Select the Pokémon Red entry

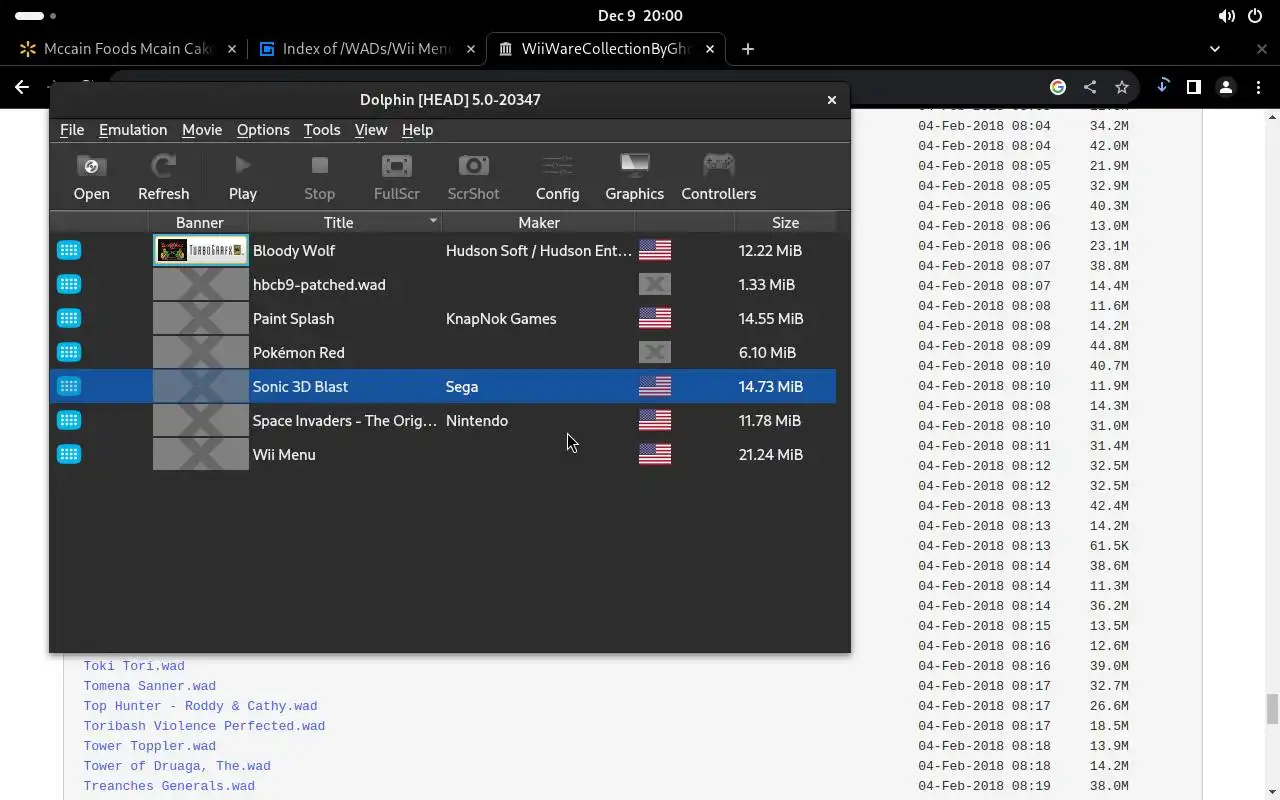click(298, 353)
